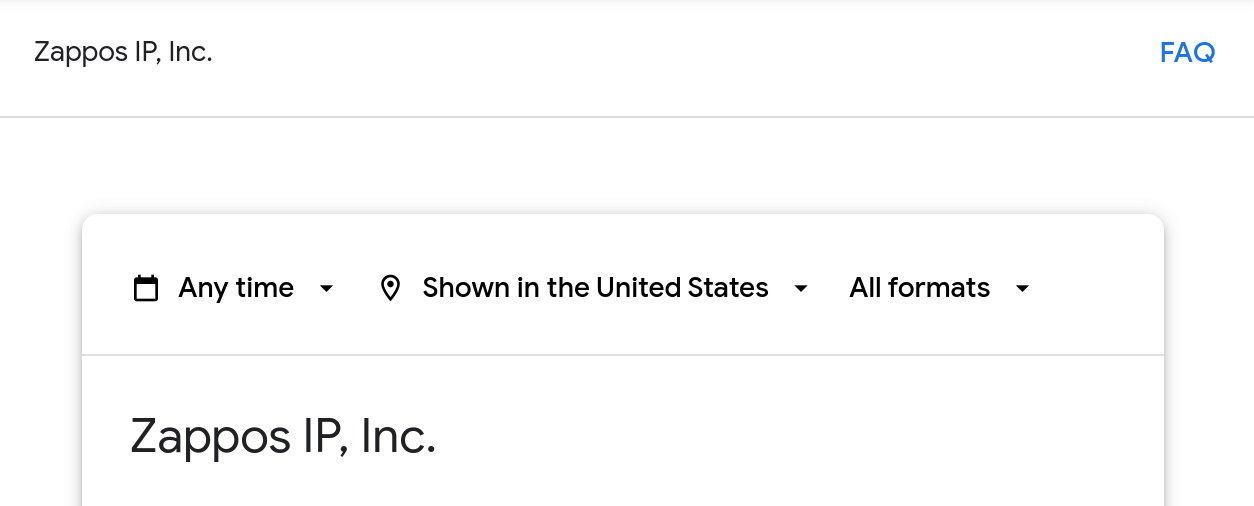Open the date range filter via calendar icon
The image size is (1254, 506).
[x=146, y=288]
